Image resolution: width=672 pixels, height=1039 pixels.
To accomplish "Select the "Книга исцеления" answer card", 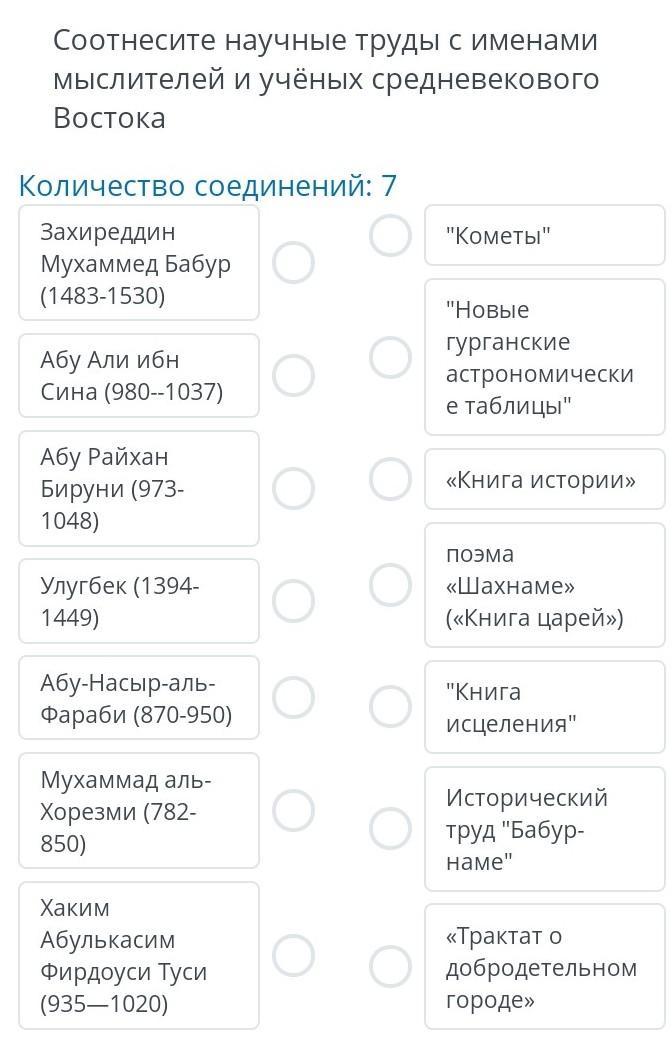I will (544, 707).
